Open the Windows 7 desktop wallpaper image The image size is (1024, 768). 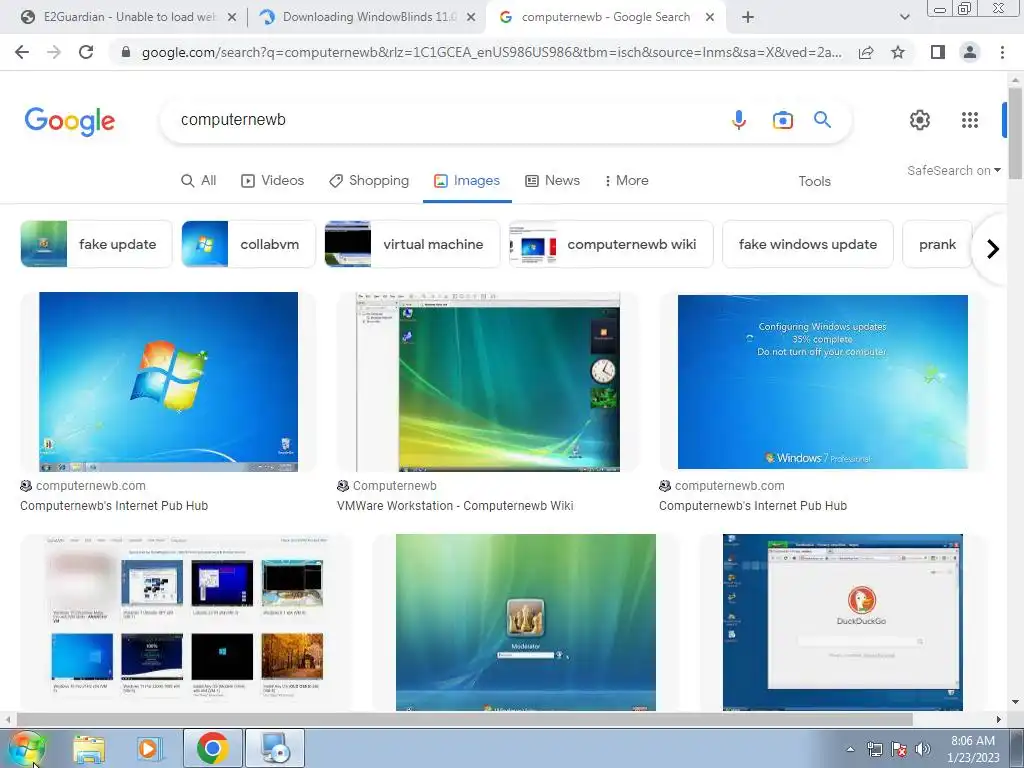pyautogui.click(x=168, y=381)
